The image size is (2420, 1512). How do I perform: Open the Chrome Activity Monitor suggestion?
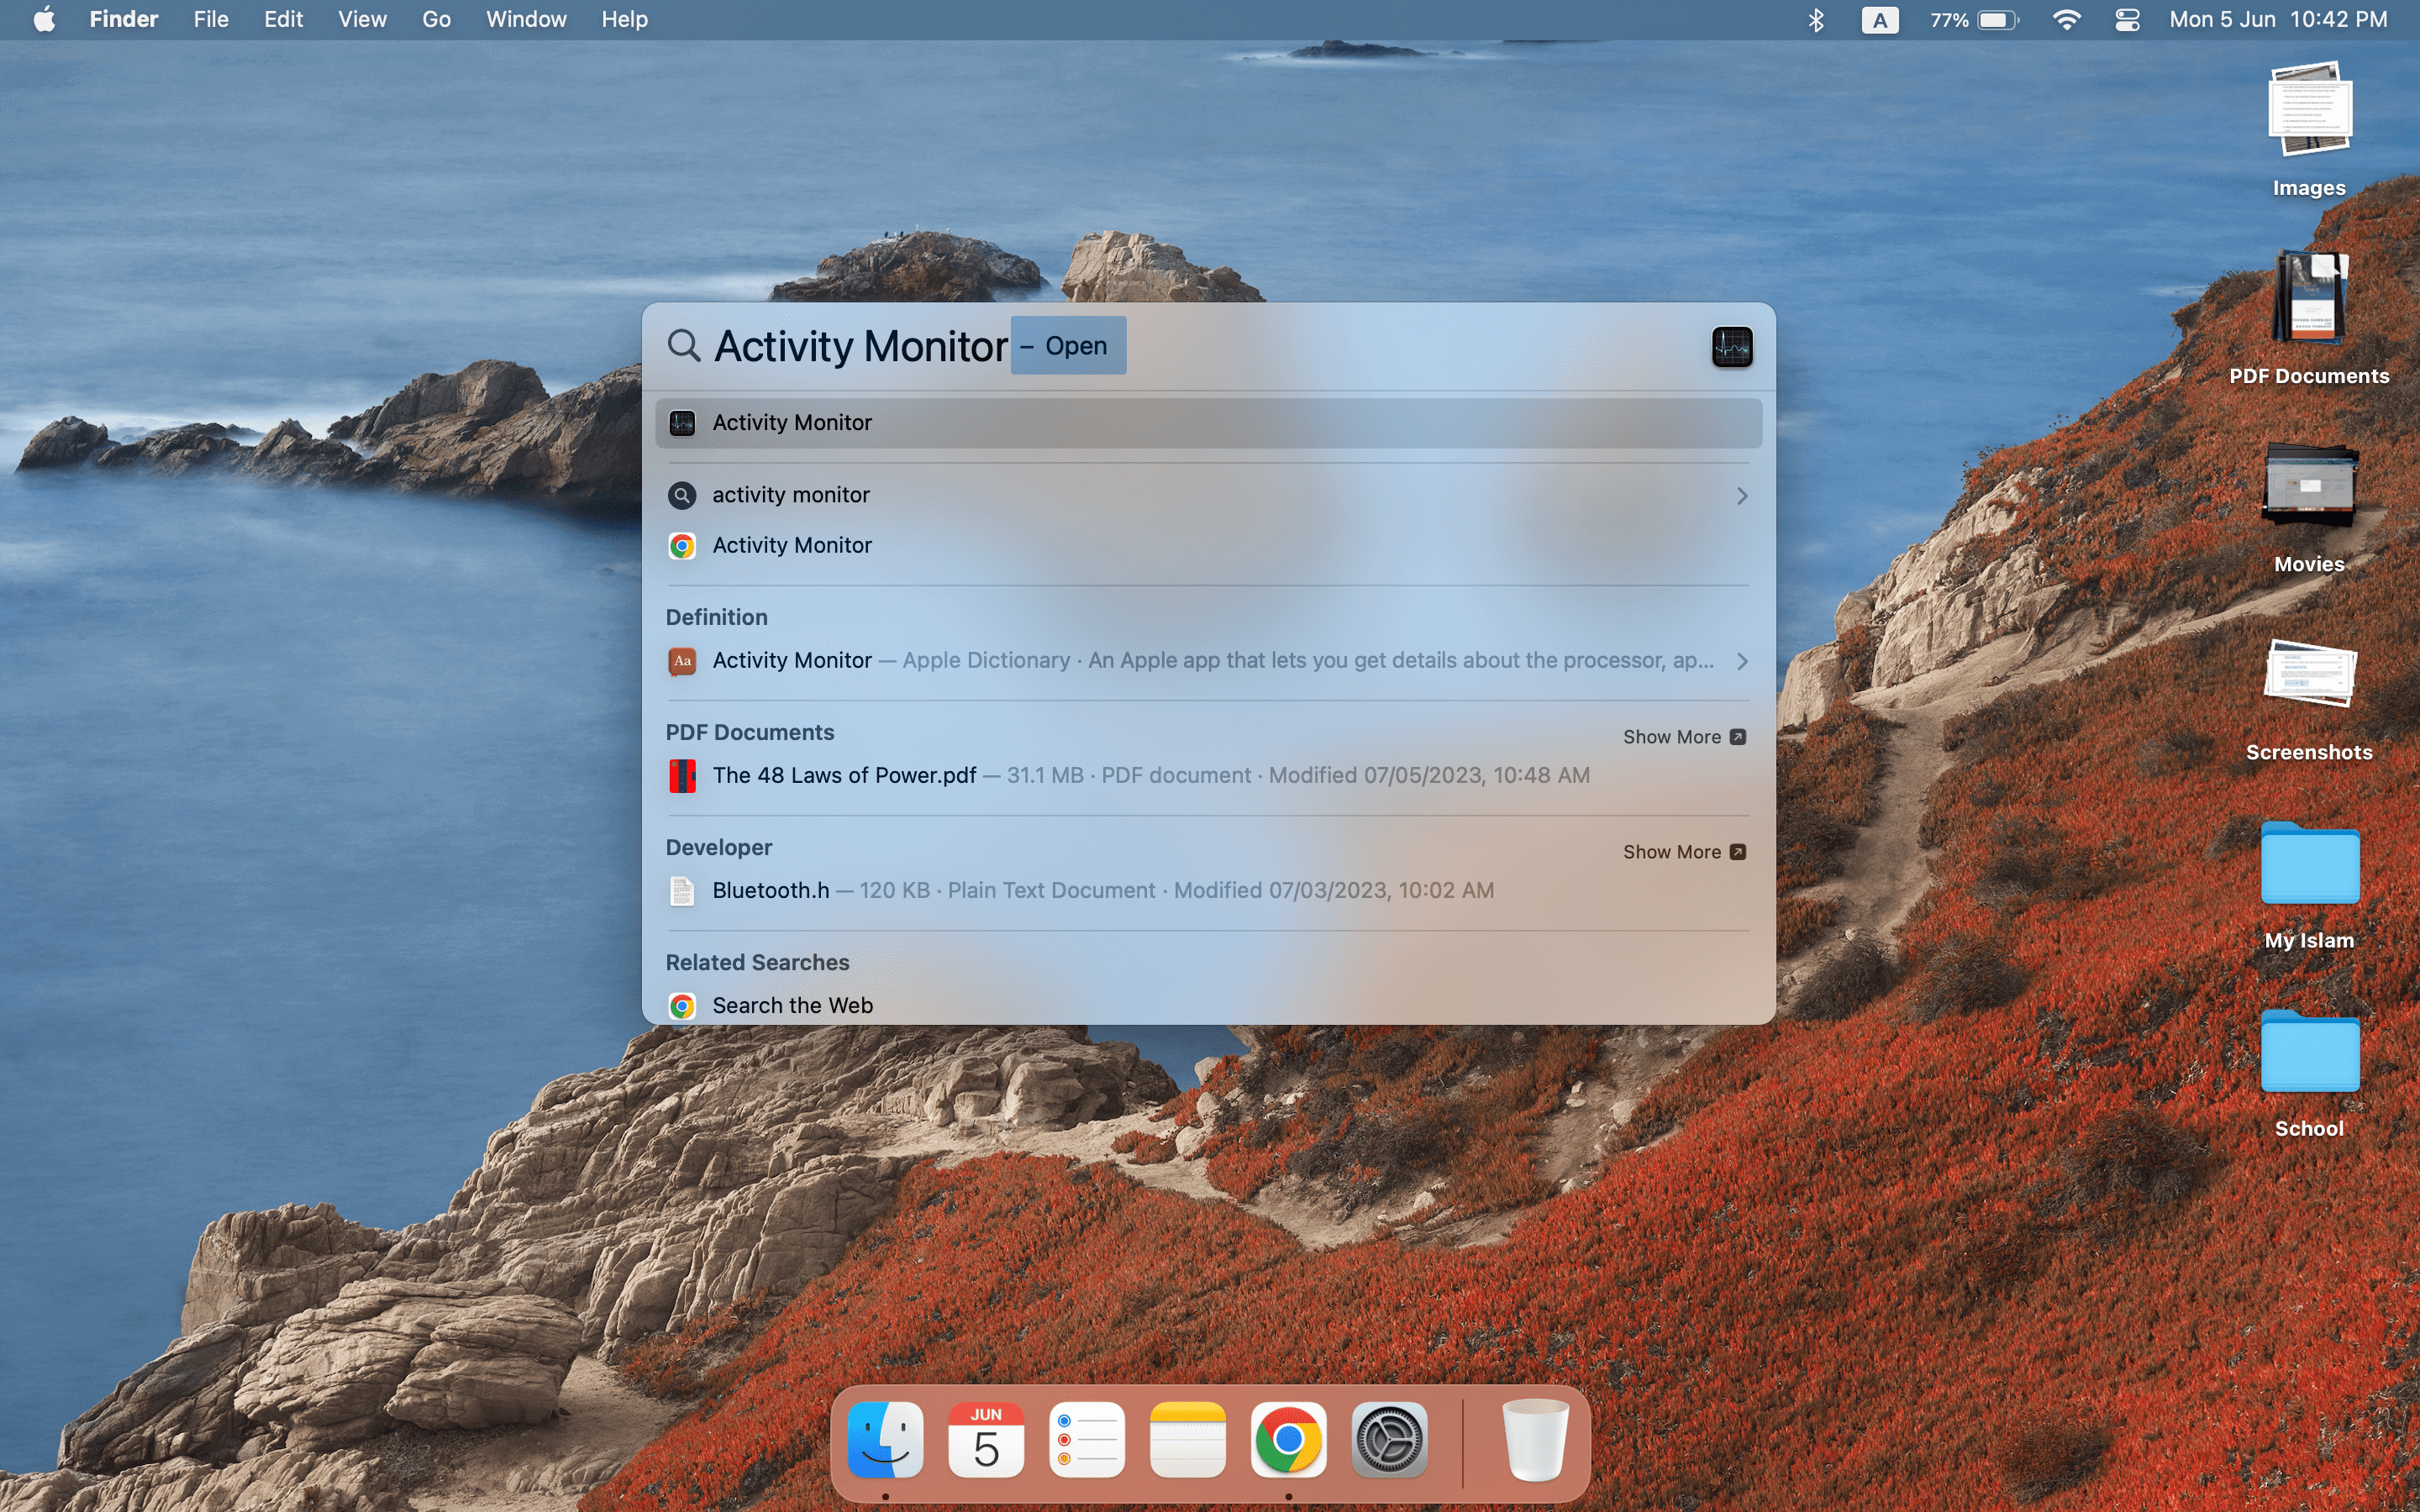[x=1208, y=546]
